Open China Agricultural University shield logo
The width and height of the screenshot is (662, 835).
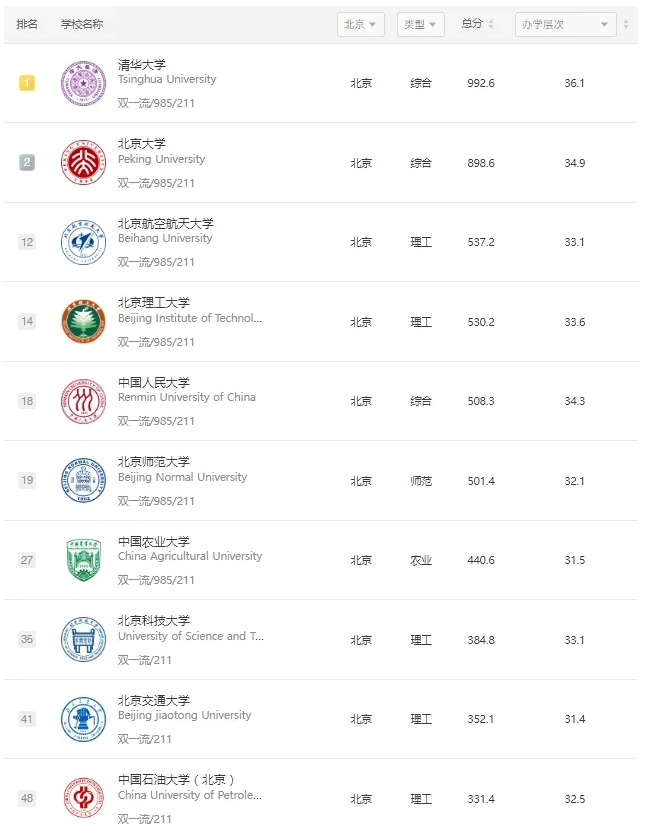83,560
